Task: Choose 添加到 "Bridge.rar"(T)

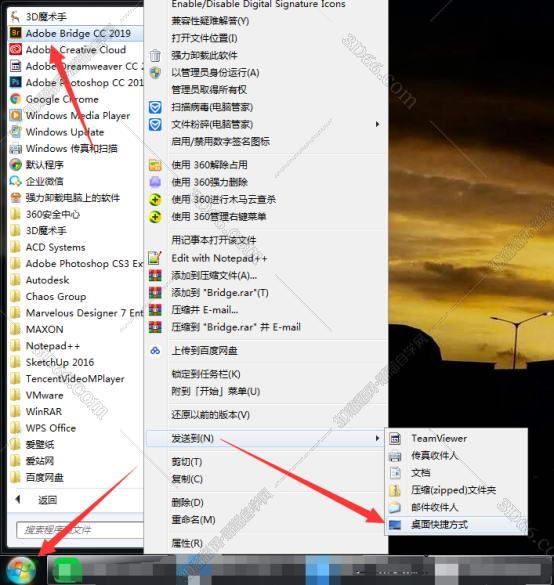Action: [220, 293]
